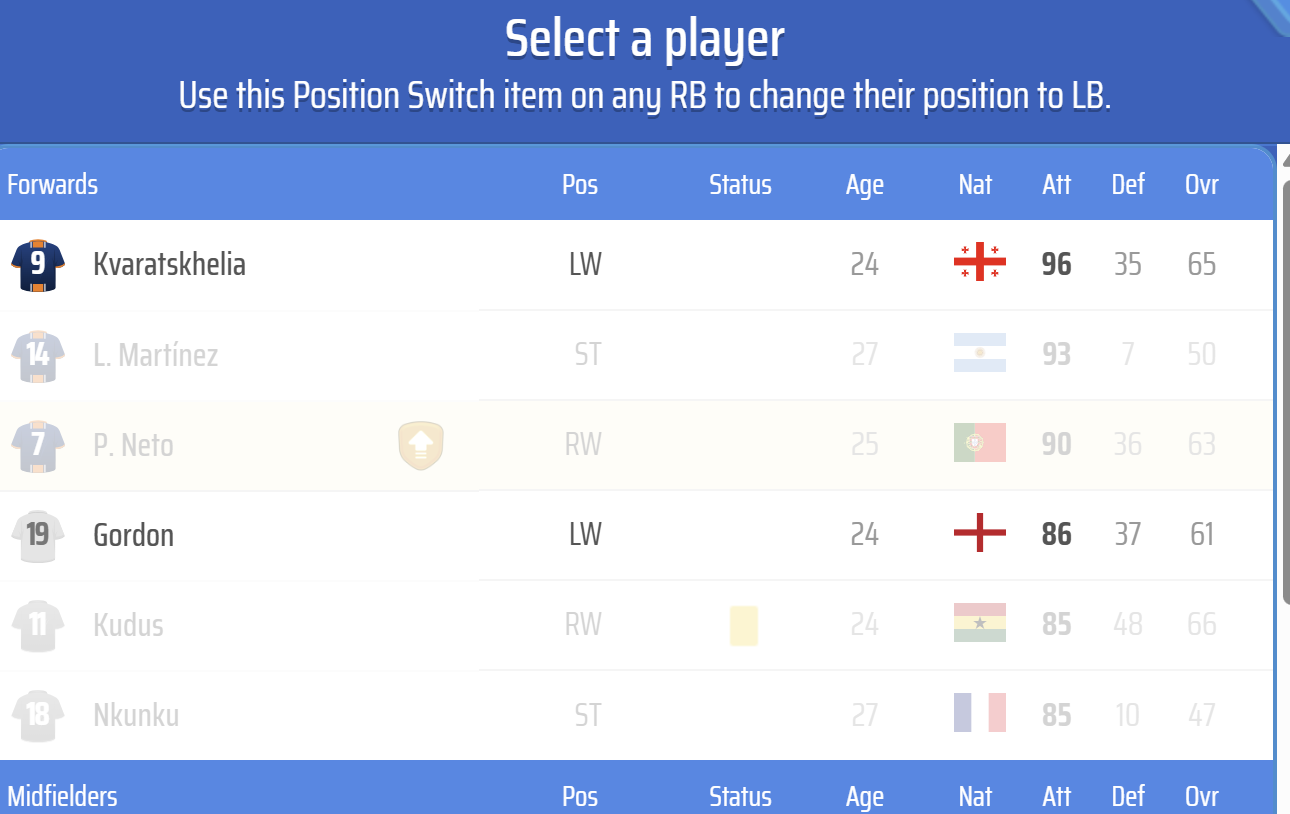Click Nkunku's number 18 jersey icon
Viewport: 1290px width, 814px height.
pos(38,715)
